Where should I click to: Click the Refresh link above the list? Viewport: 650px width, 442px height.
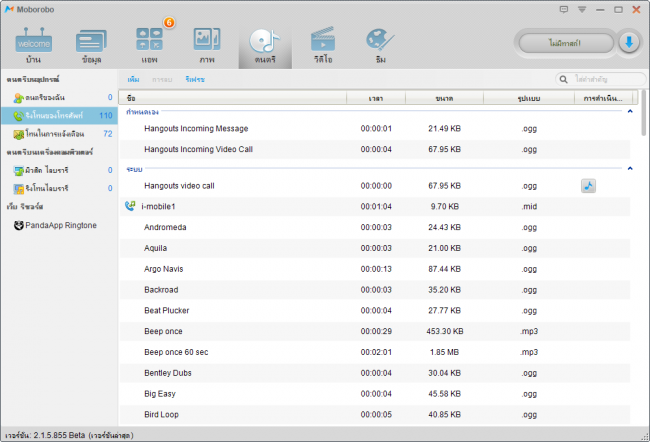pyautogui.click(x=195, y=78)
